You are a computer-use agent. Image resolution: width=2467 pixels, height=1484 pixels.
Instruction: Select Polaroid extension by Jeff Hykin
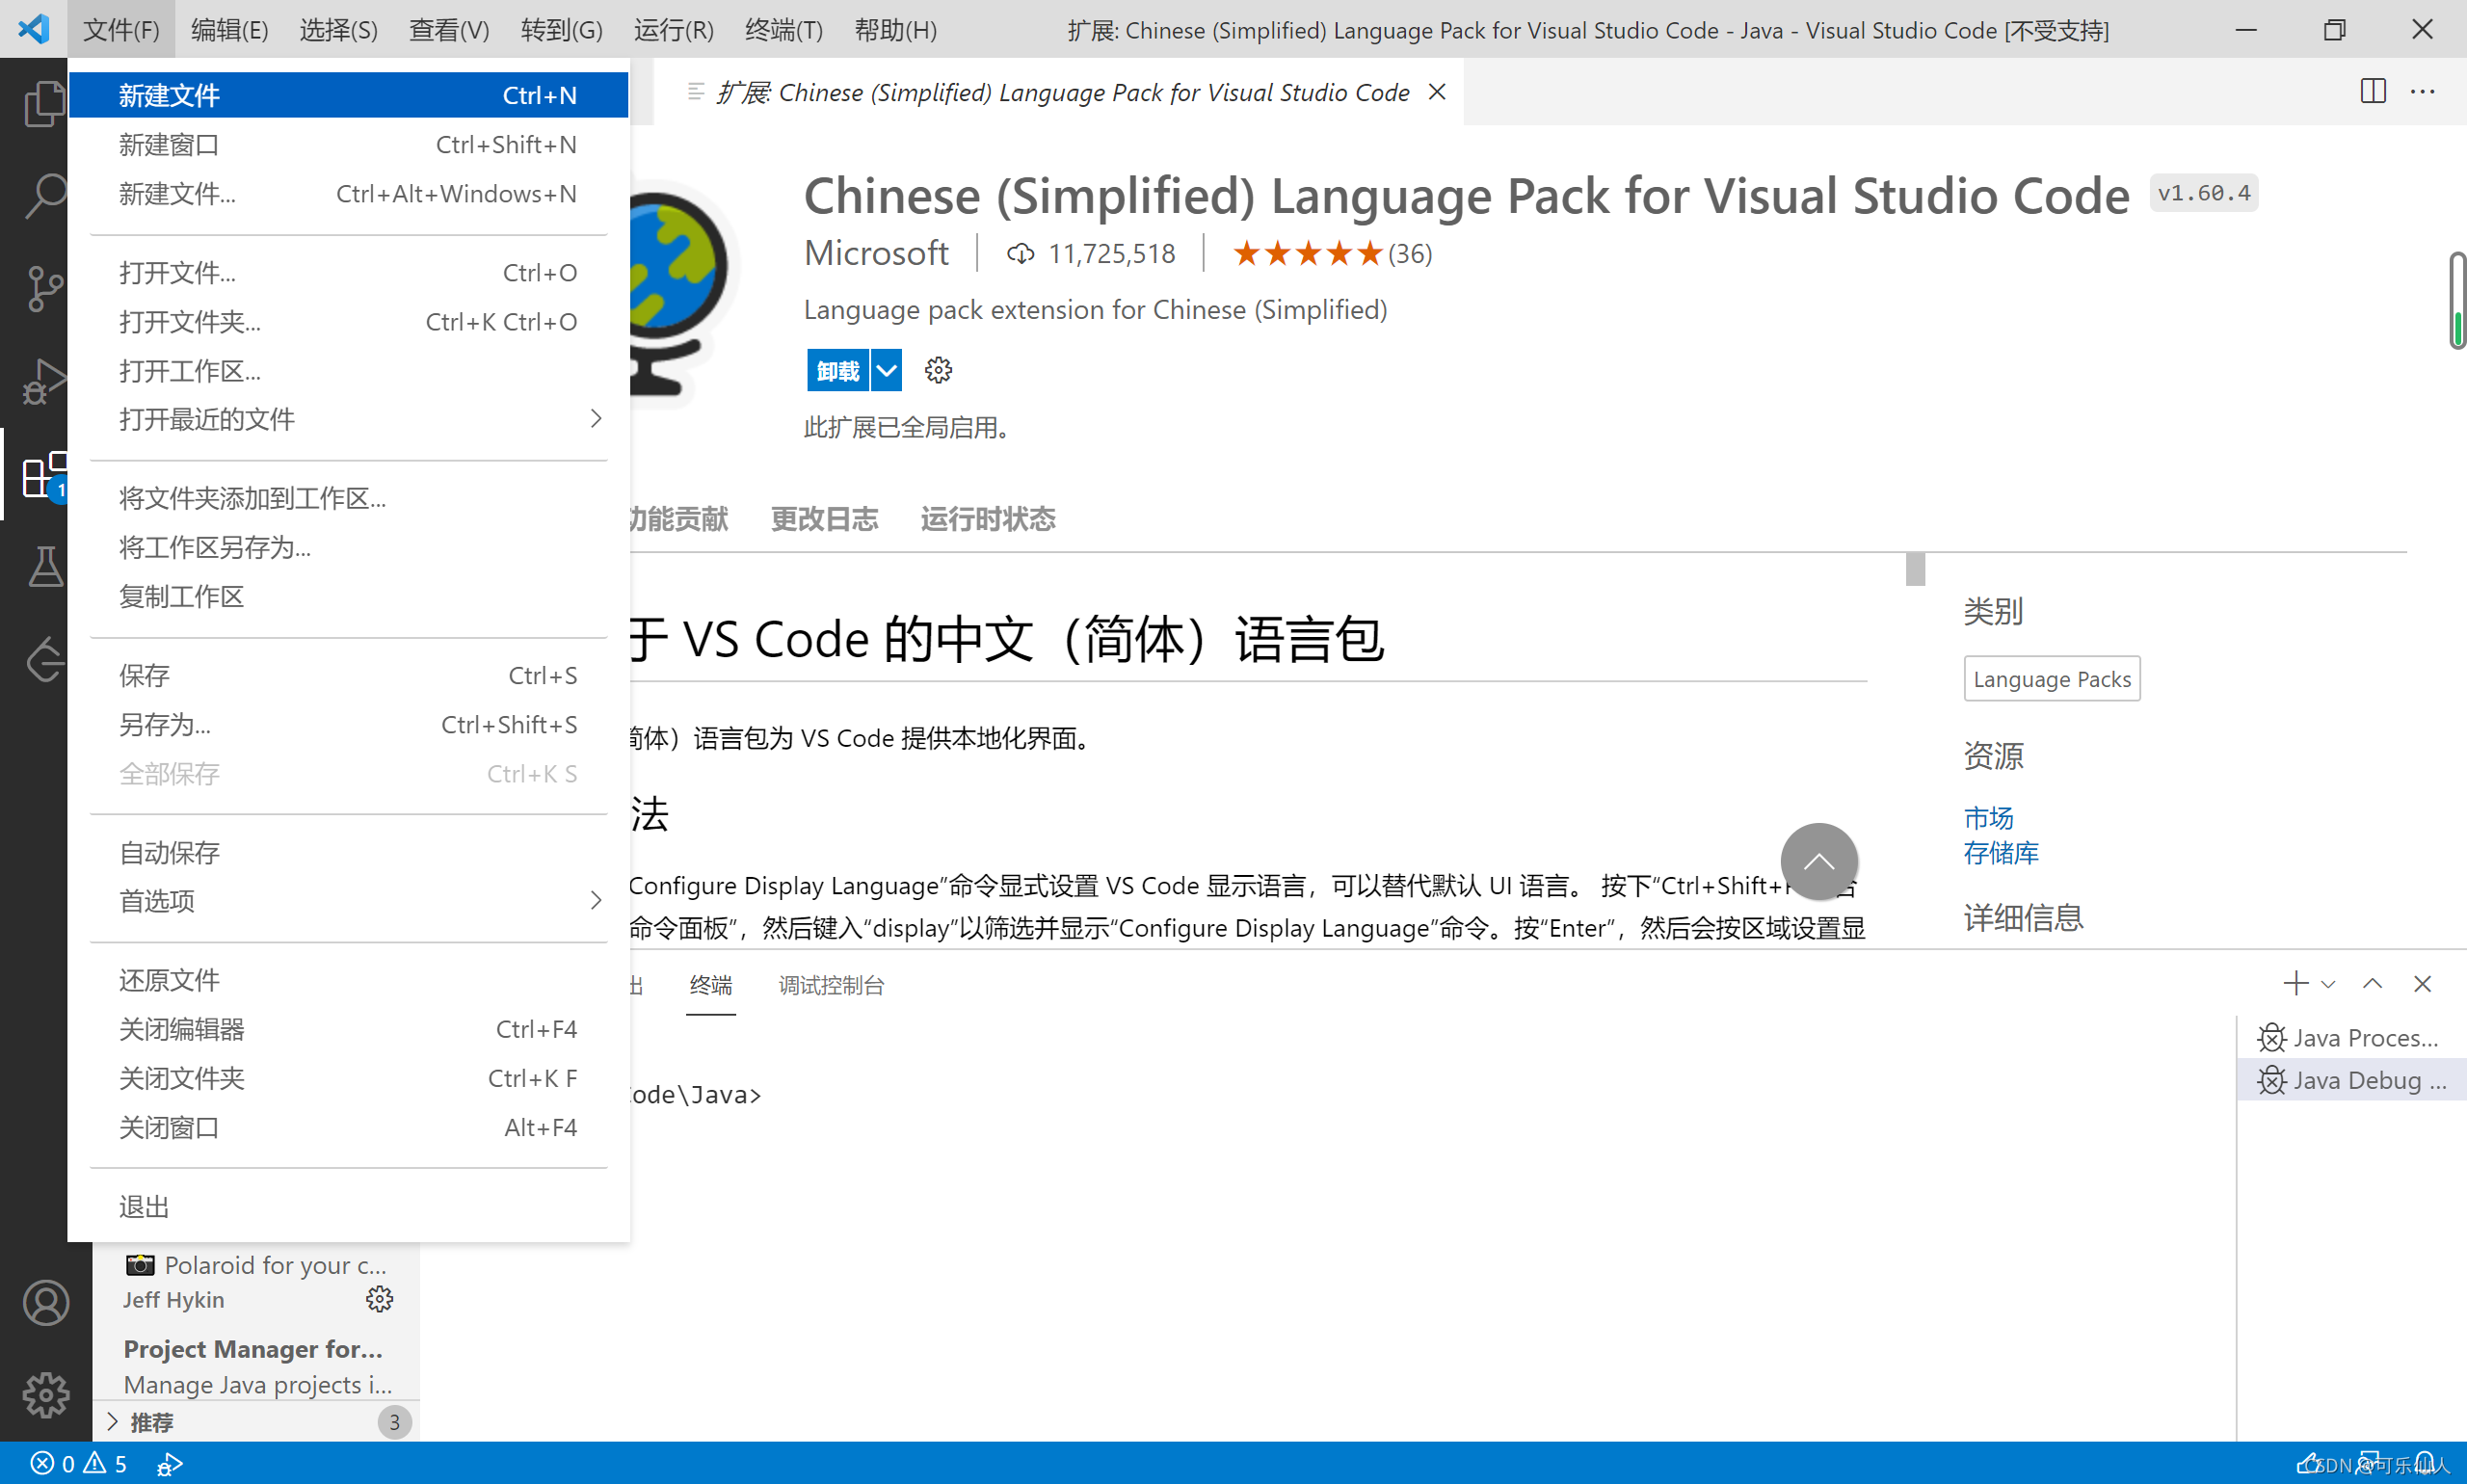tap(257, 1281)
